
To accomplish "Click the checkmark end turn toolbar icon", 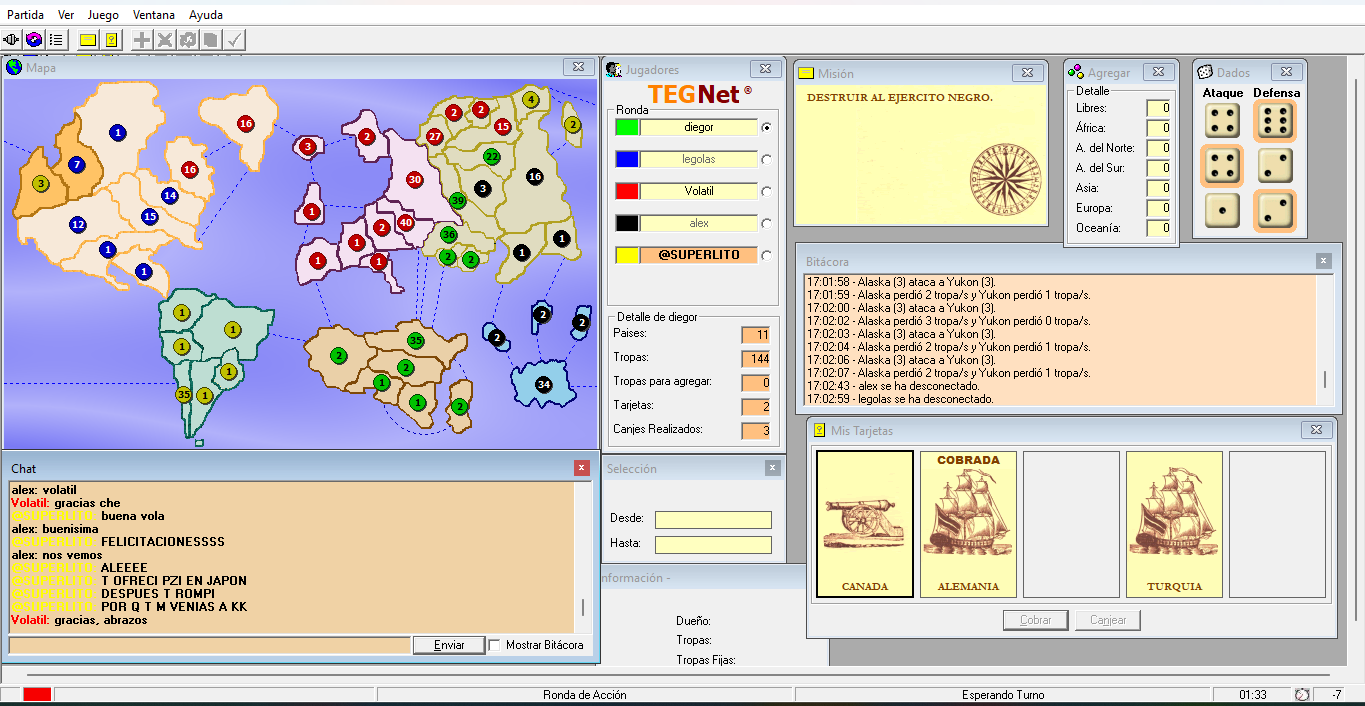I will (234, 40).
